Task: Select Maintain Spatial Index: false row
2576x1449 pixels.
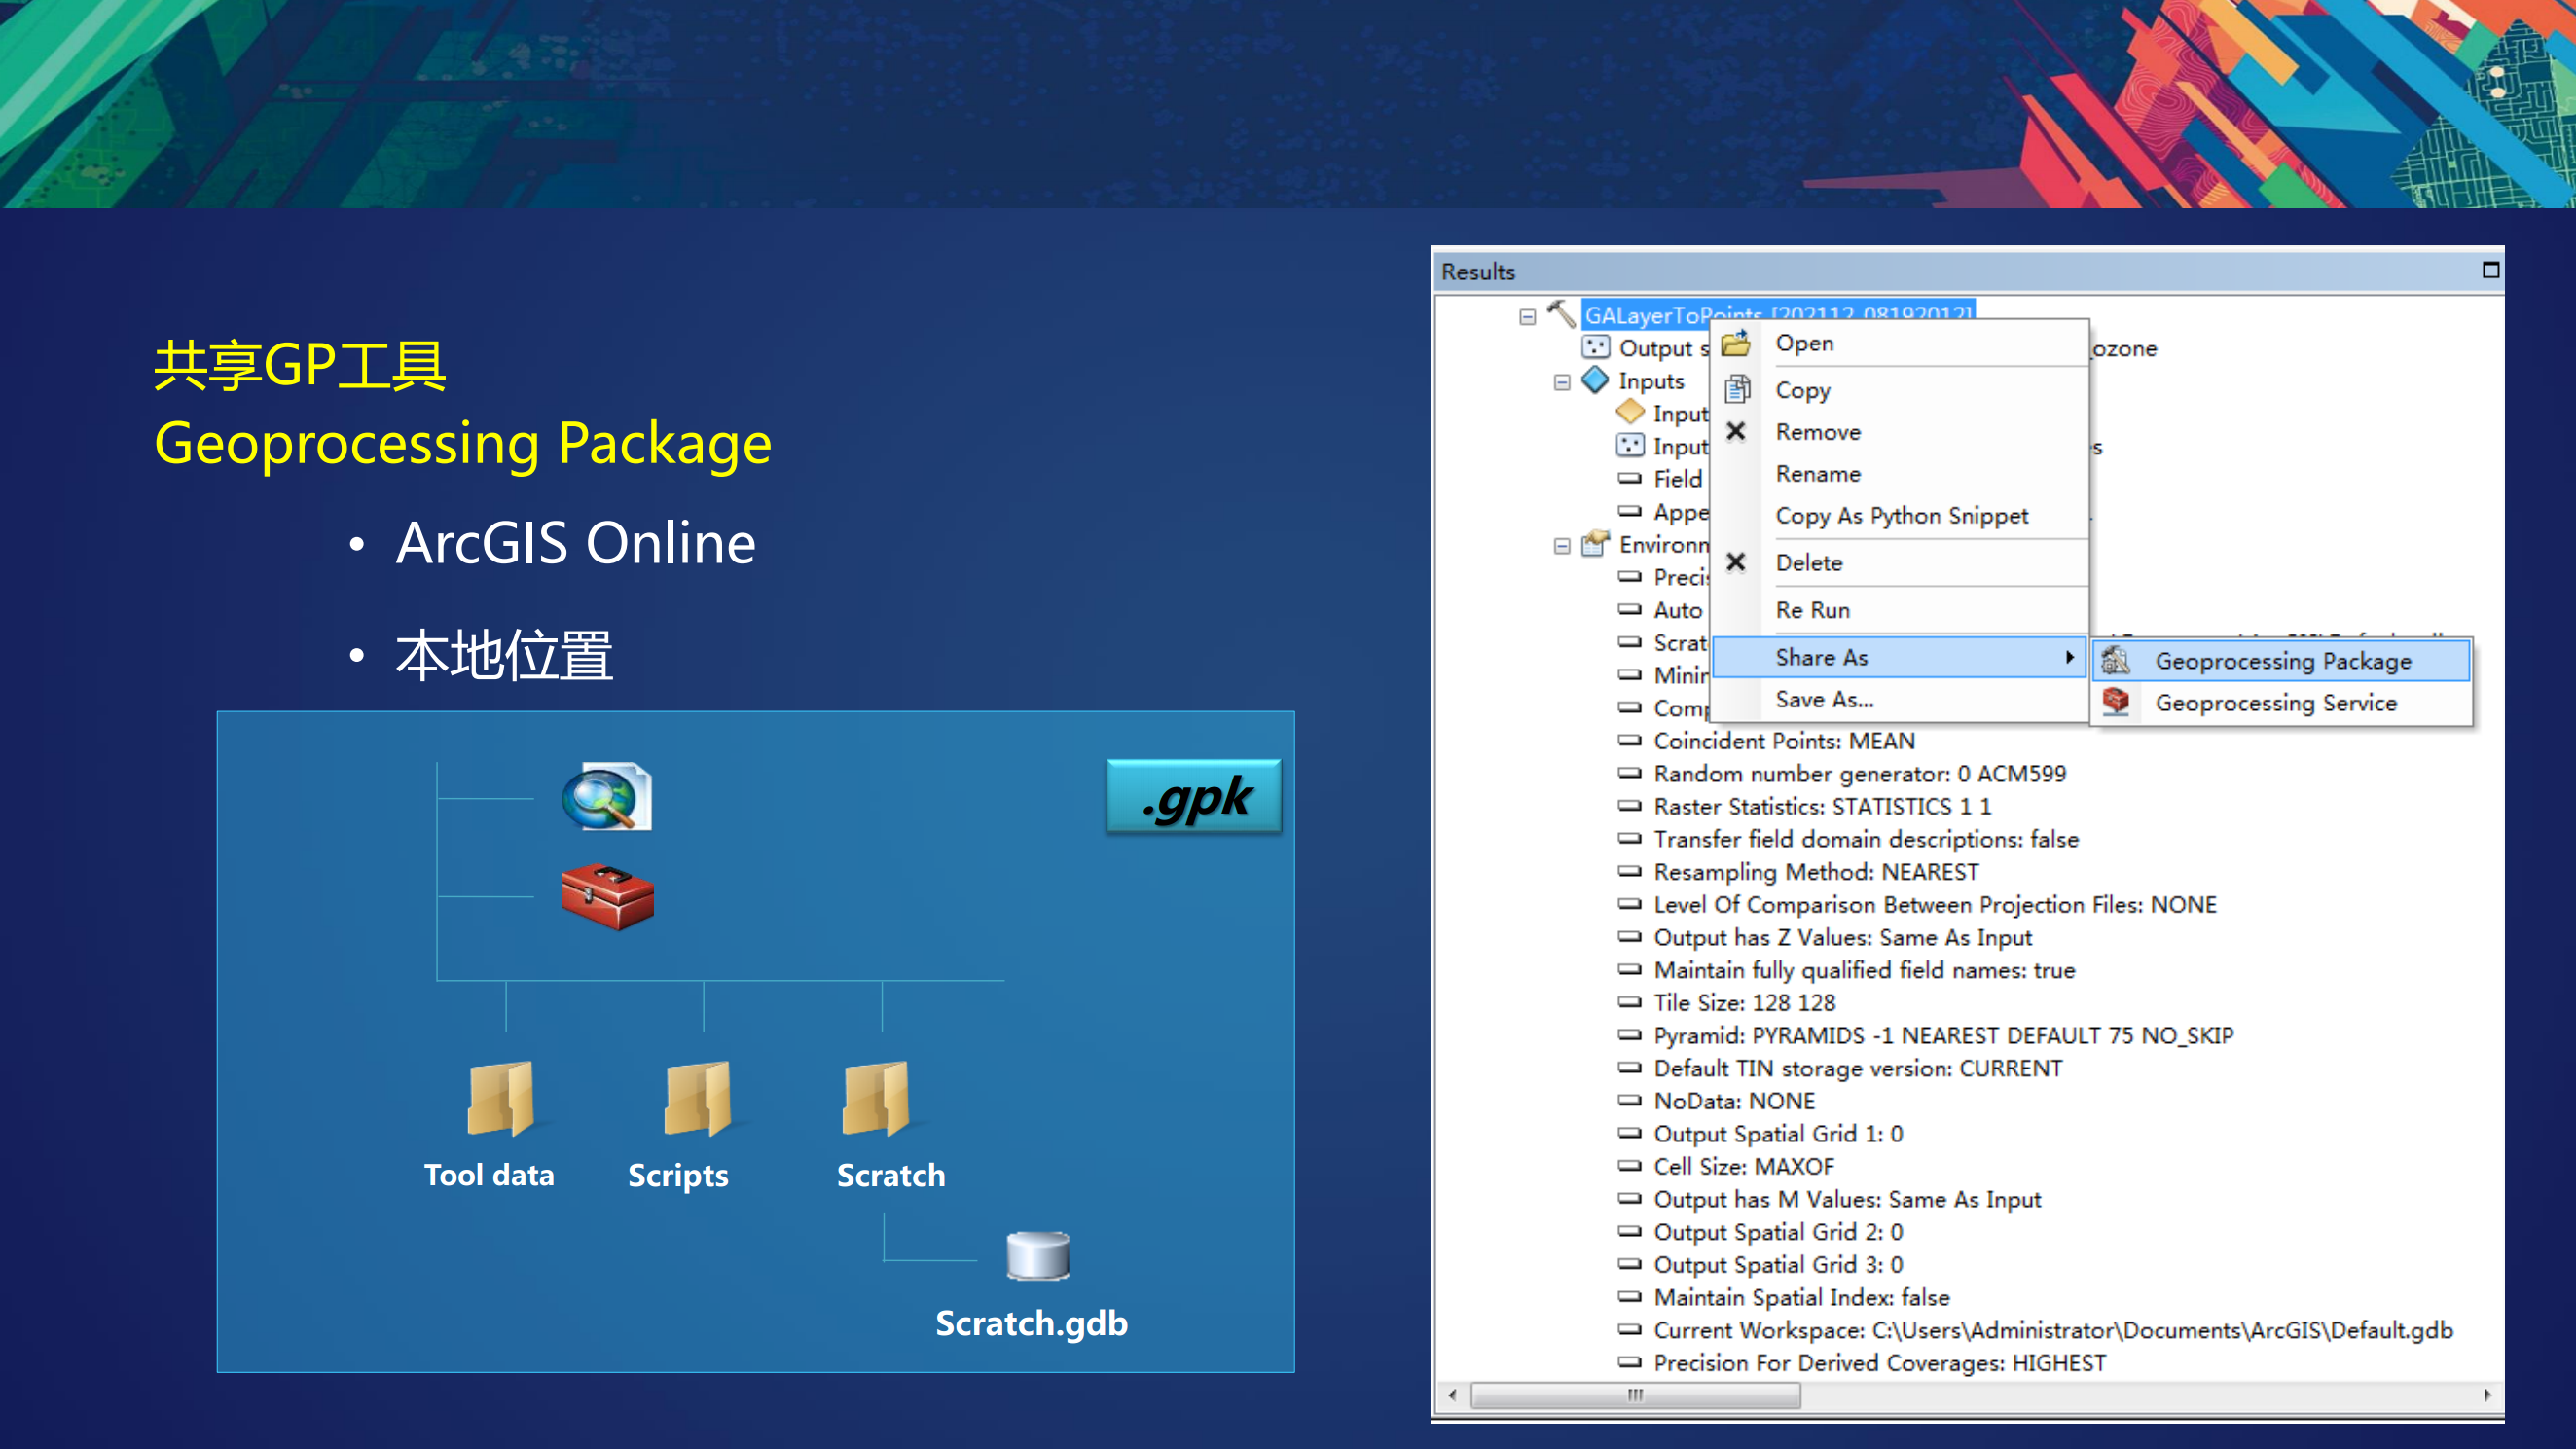Action: tap(1801, 1297)
